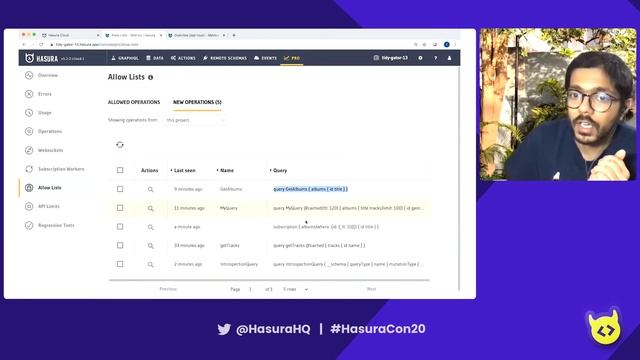
Task: Toggle the select-all header checkbox
Action: [x=120, y=170]
